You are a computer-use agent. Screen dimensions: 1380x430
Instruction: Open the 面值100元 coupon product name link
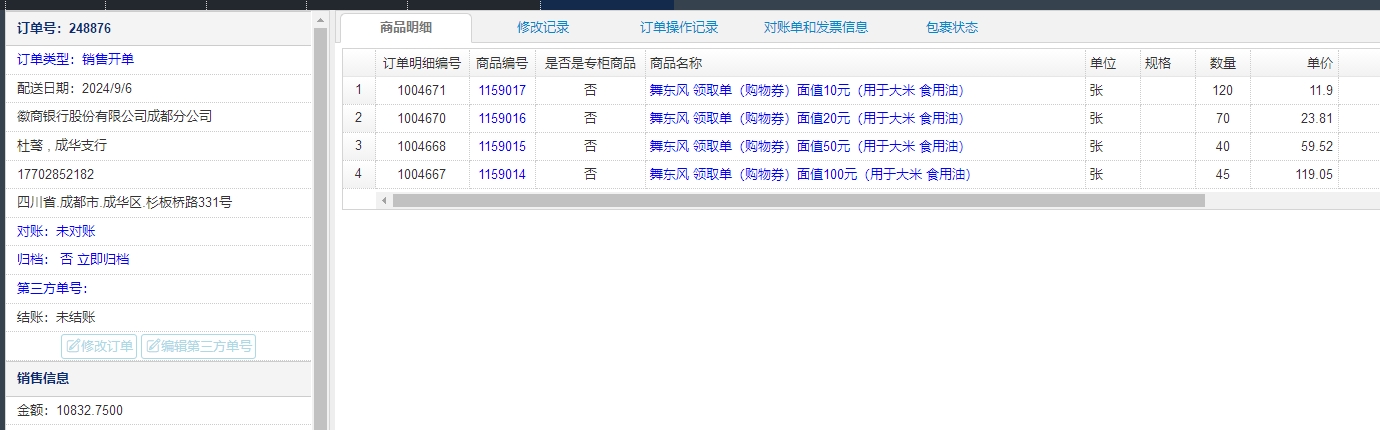coord(811,174)
